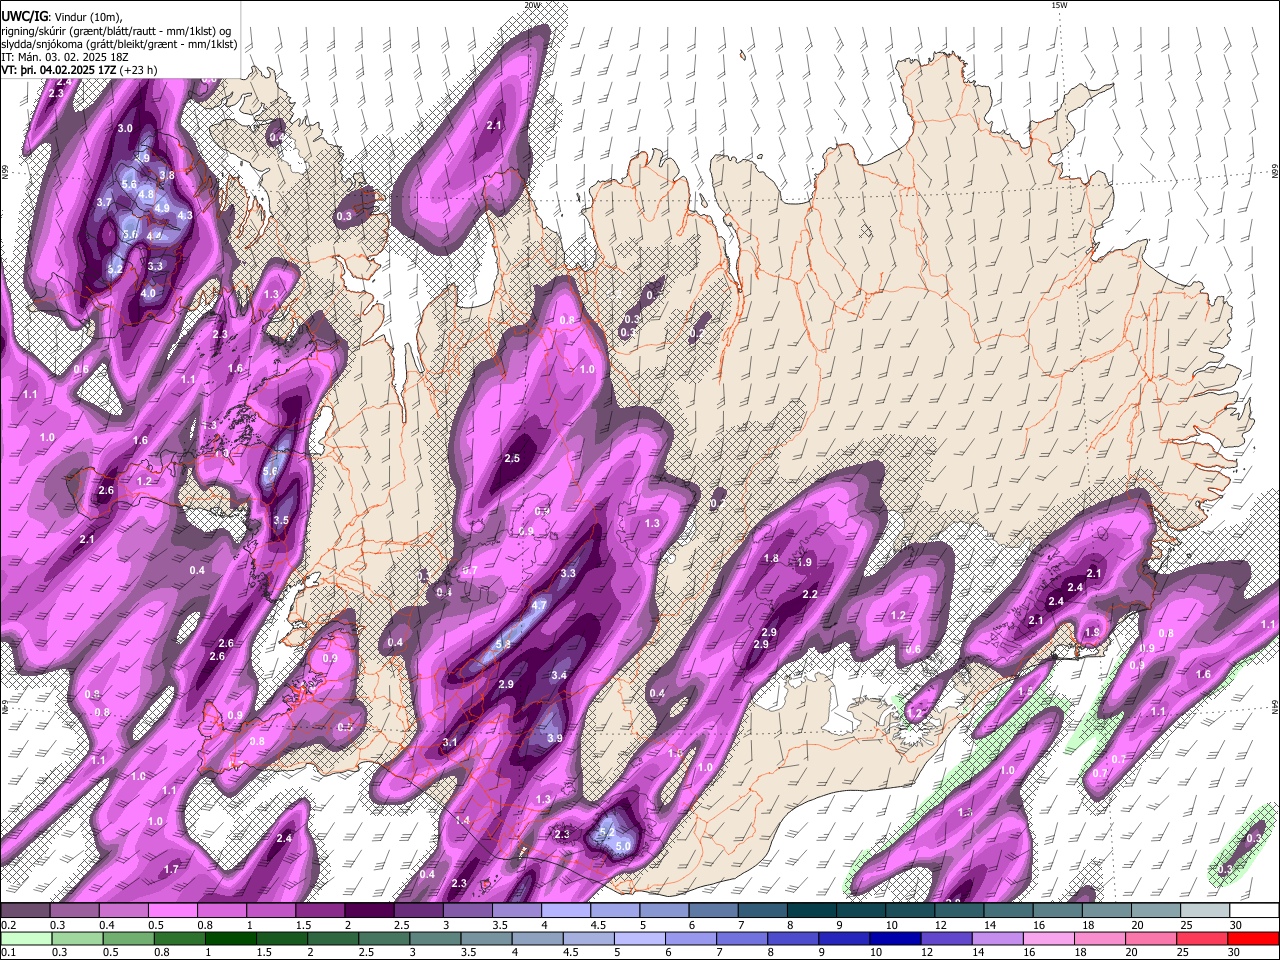Image resolution: width=1280 pixels, height=960 pixels.
Task: Click the '15W' longitude label
Action: click(x=1059, y=5)
